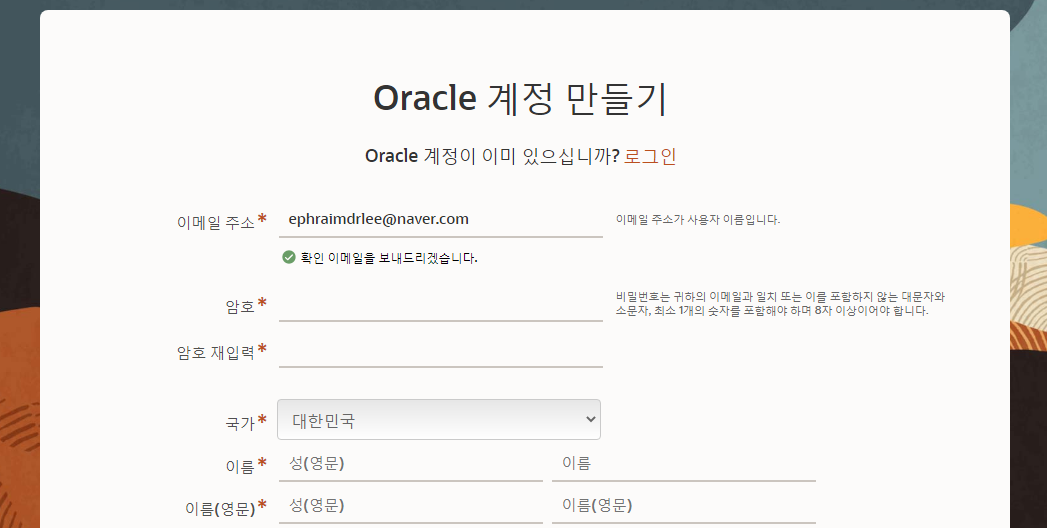
Task: Click the email address input field
Action: (x=441, y=220)
